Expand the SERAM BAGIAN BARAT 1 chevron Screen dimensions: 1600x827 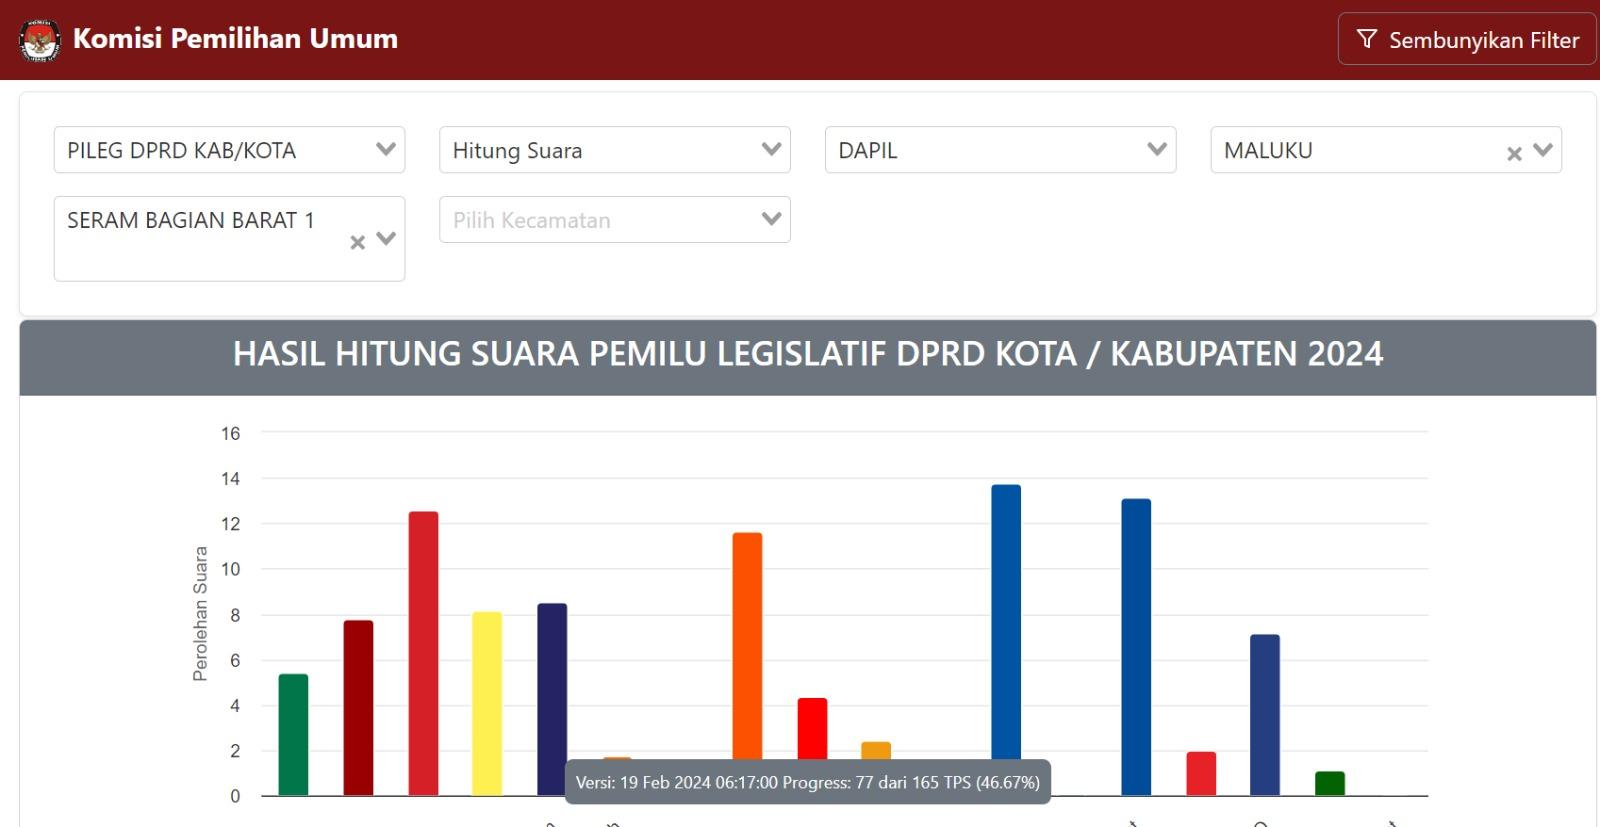click(x=386, y=239)
